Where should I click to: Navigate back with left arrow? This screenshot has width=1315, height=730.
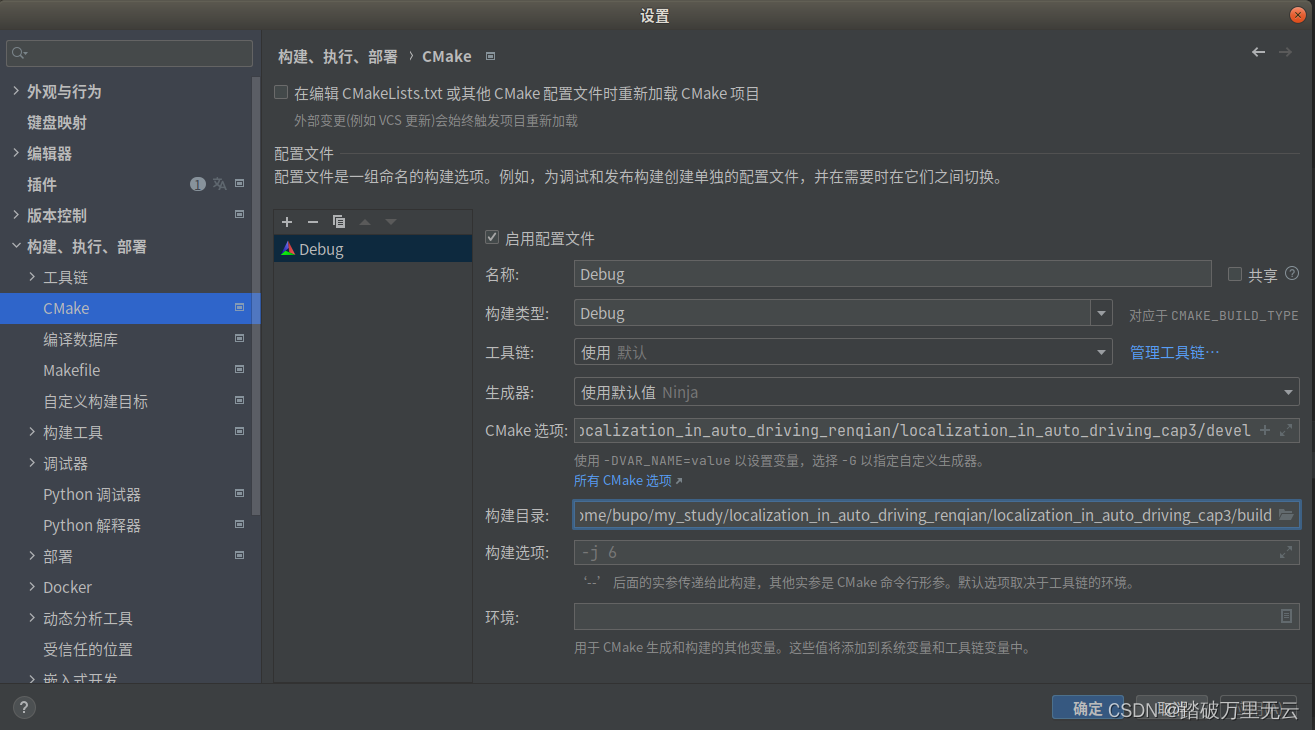click(x=1258, y=52)
